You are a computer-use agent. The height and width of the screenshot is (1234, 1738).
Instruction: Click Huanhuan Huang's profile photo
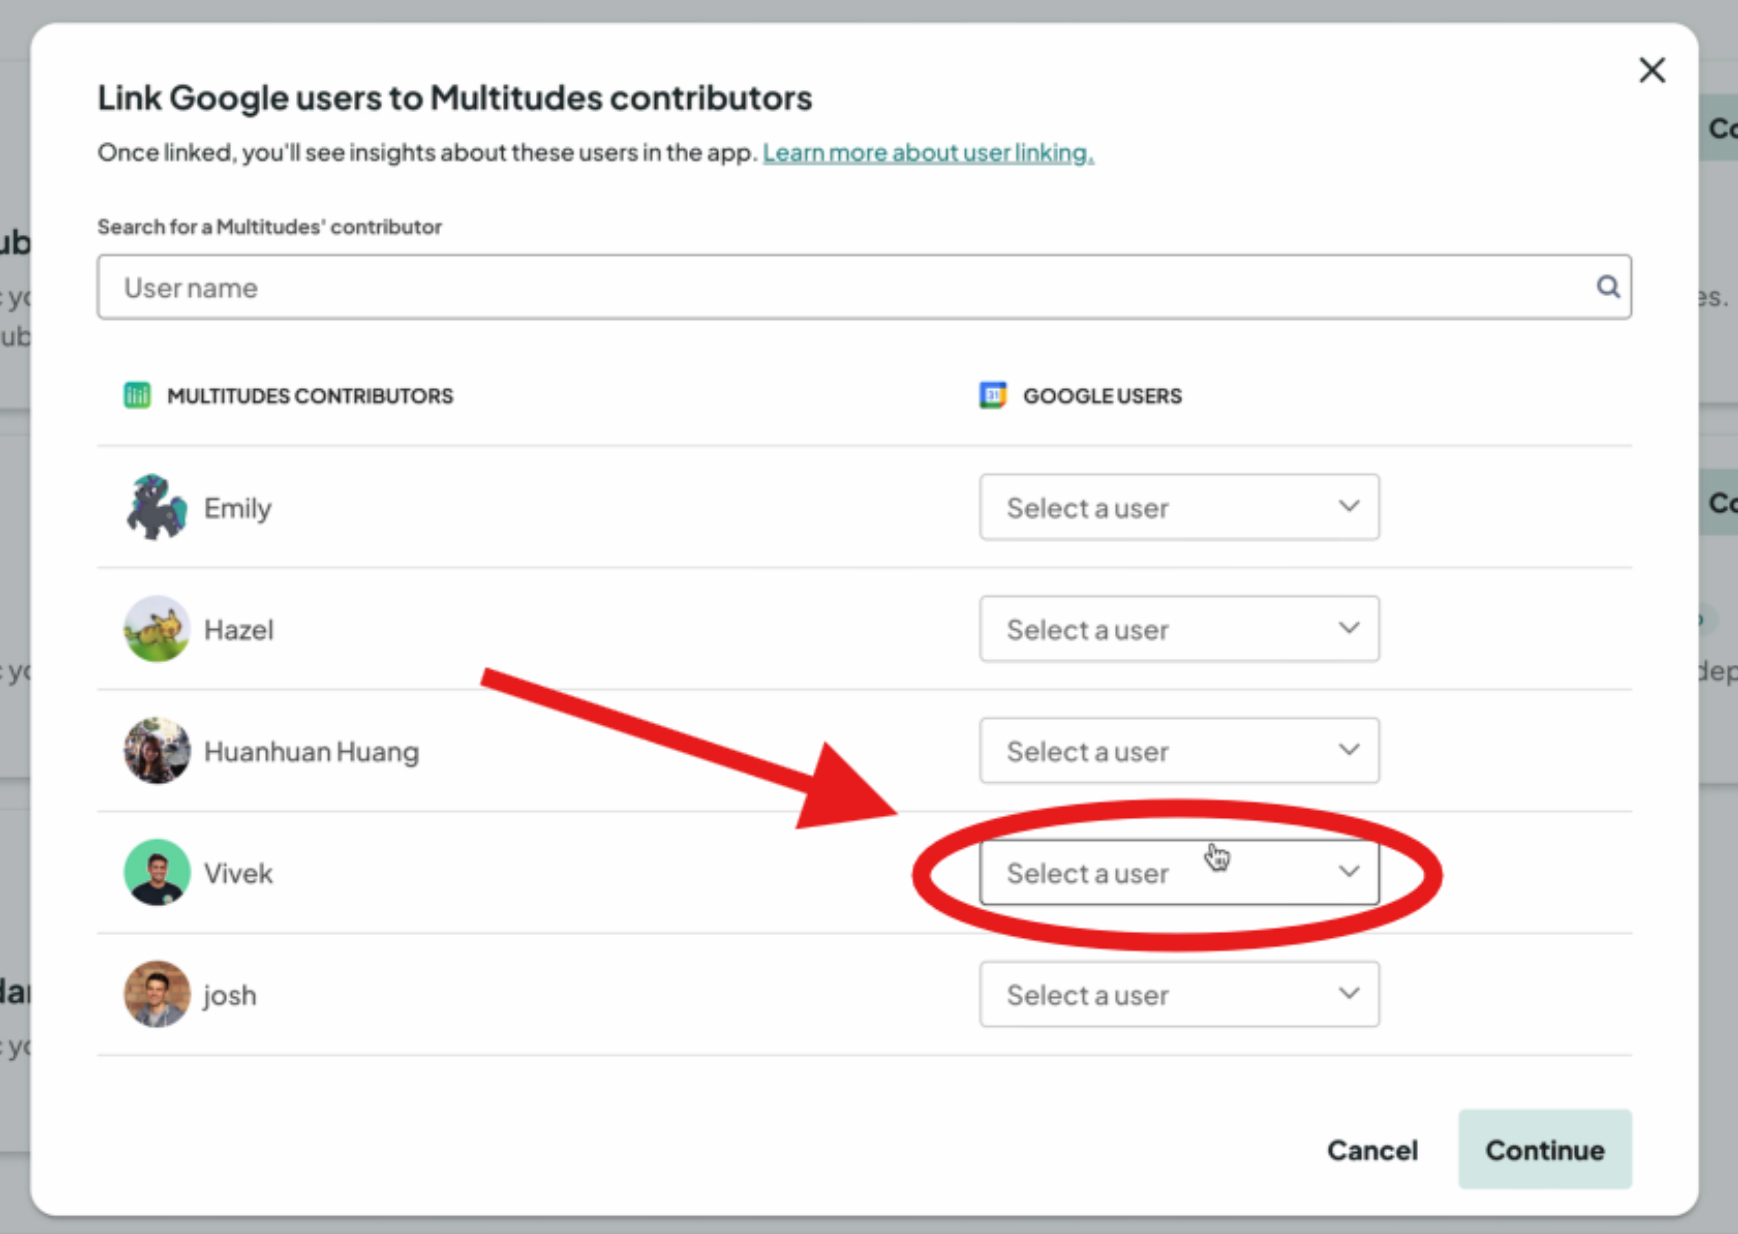coord(156,751)
